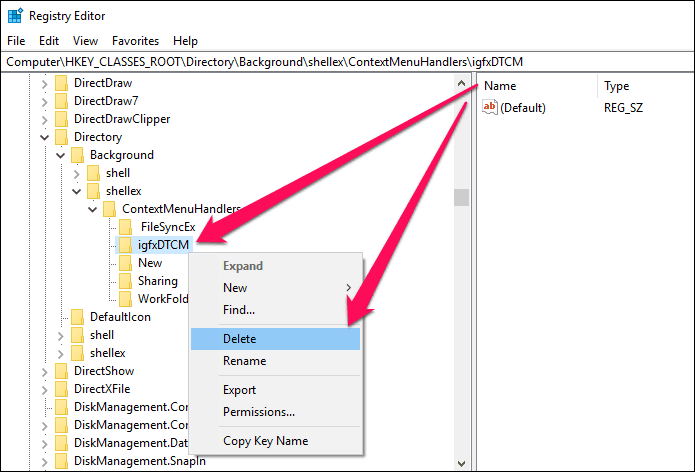Collapse the Directory key
This screenshot has width=695, height=472.
[x=44, y=137]
